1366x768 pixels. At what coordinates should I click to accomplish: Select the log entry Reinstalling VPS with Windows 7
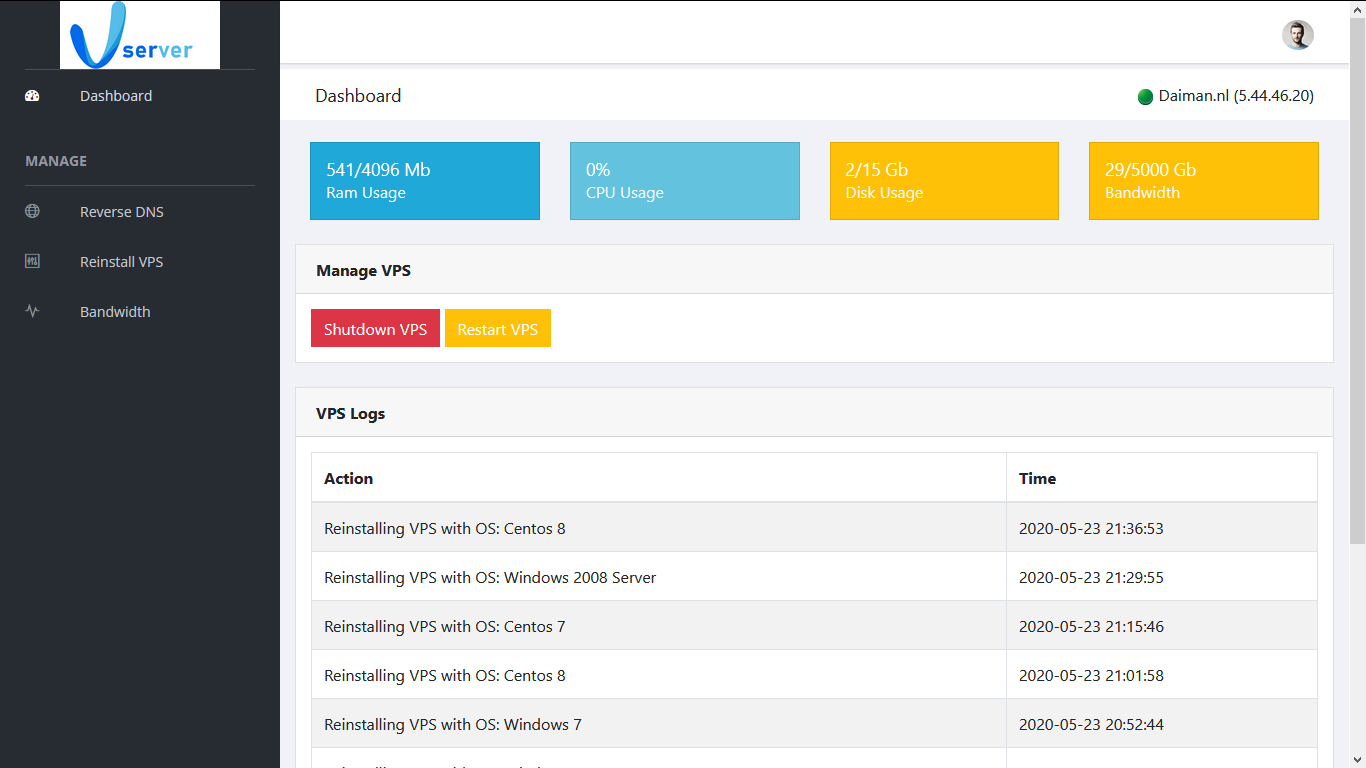[x=452, y=724]
